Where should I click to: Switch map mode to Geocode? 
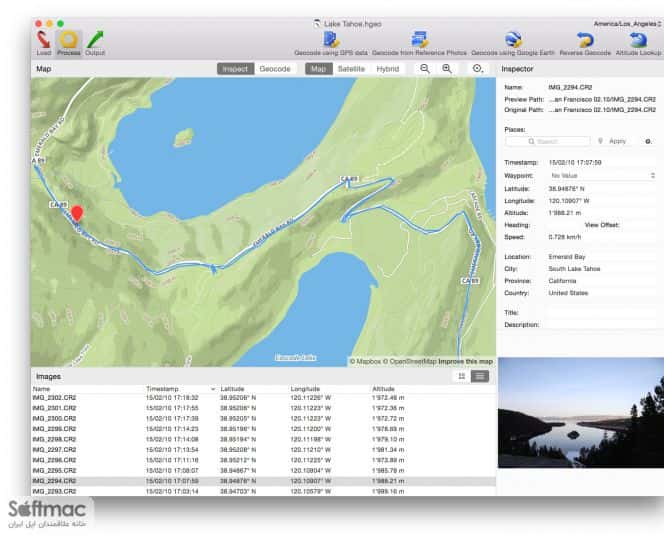pyautogui.click(x=275, y=69)
